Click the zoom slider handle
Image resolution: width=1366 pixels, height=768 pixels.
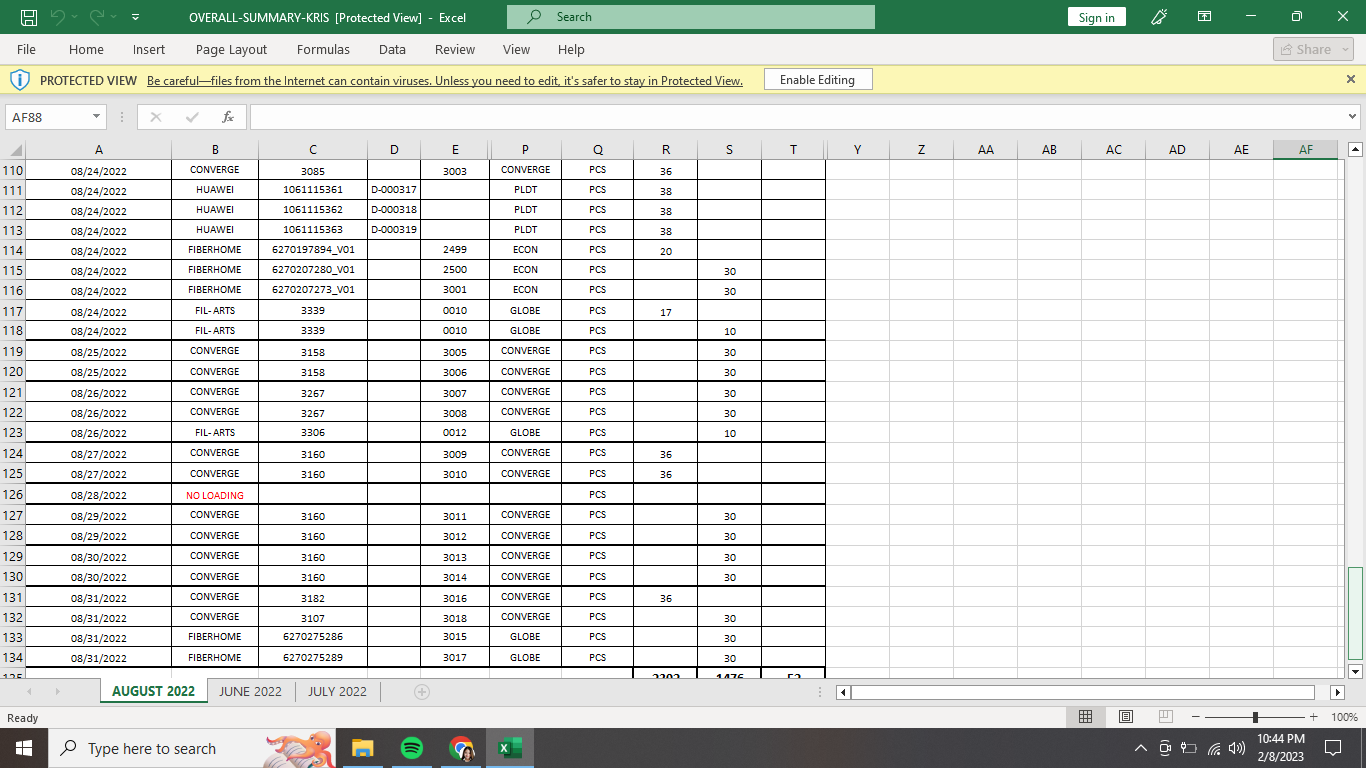coord(1255,717)
